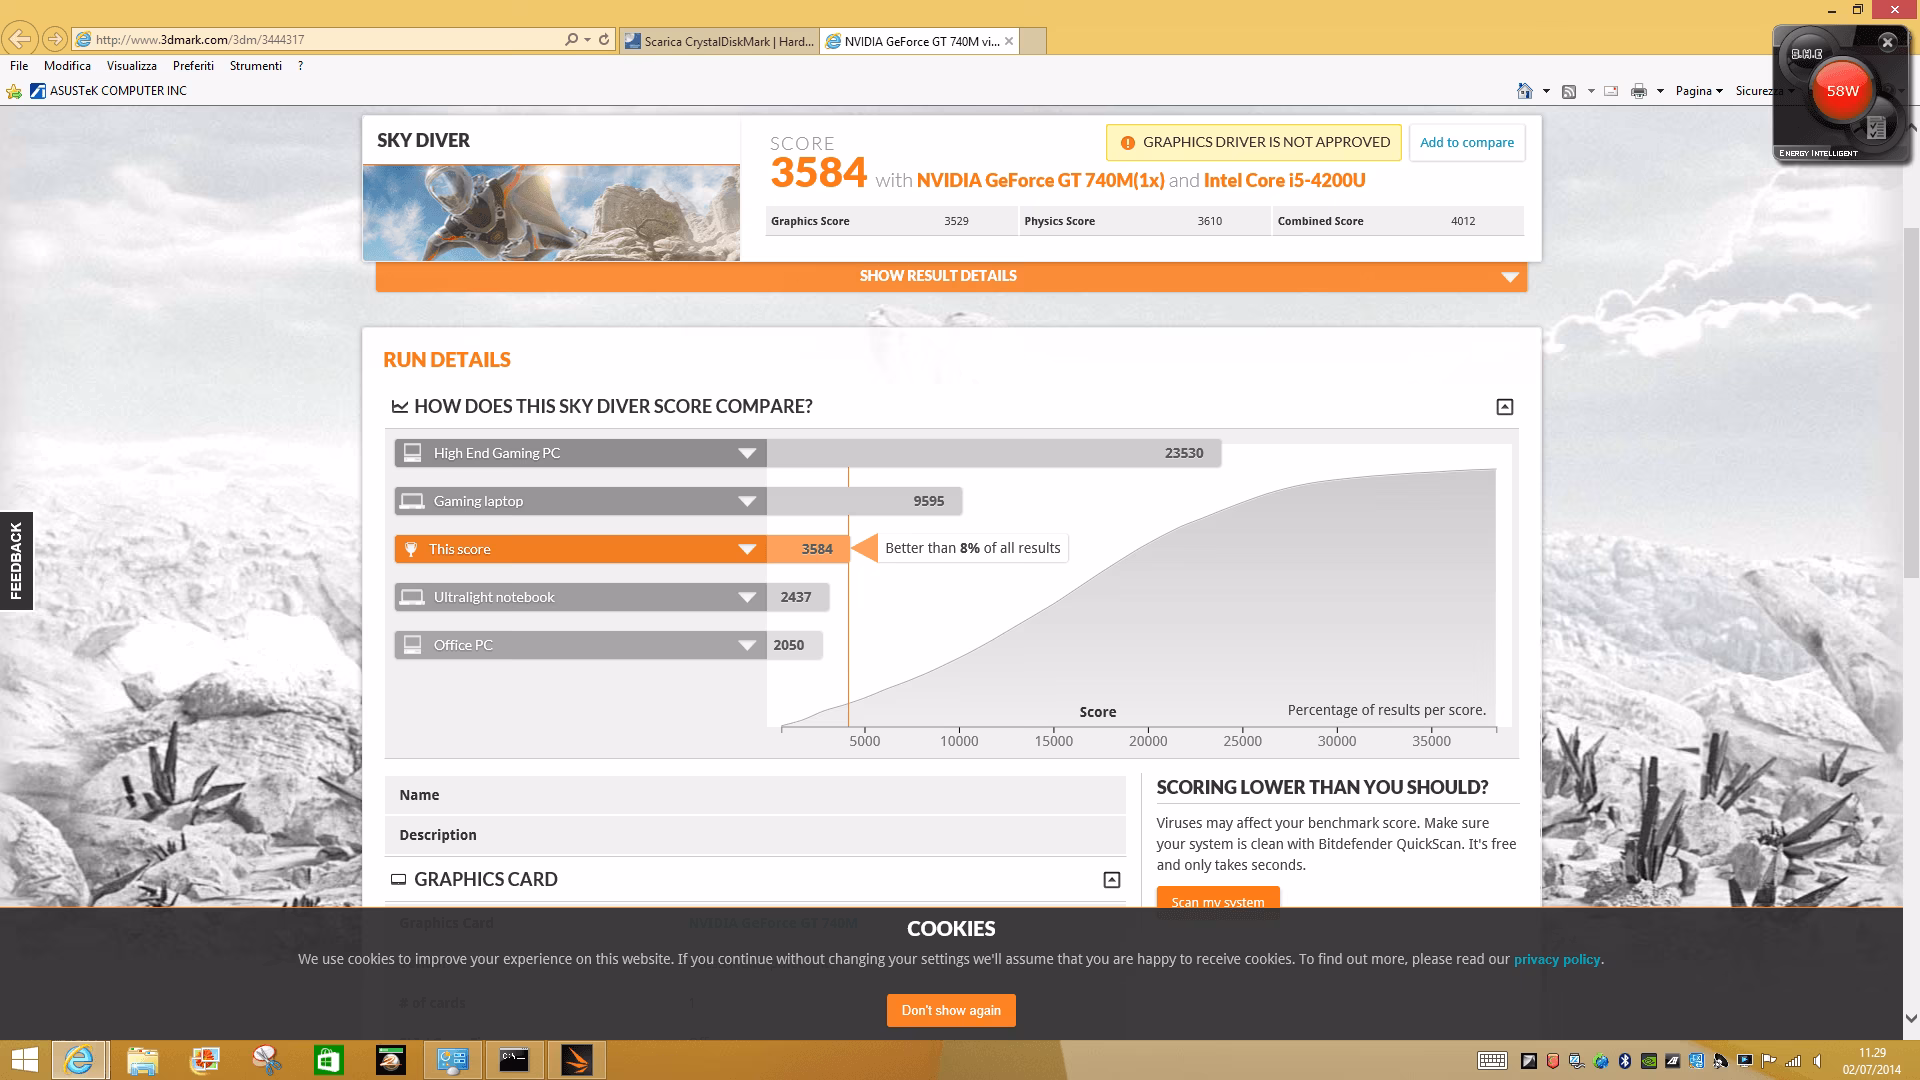Open the Windows Store taskbar icon
This screenshot has height=1080, width=1920.
click(x=328, y=1060)
